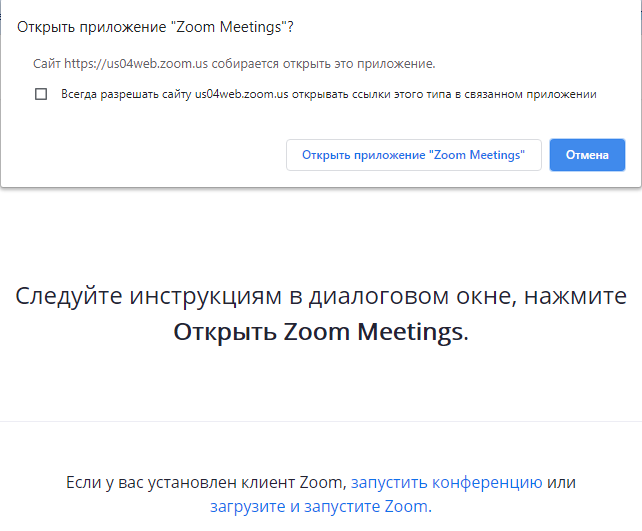The height and width of the screenshot is (531, 642).
Task: Click the dialog title 'Открыть приложение "Zoom Meetings"?'
Action: (155, 27)
